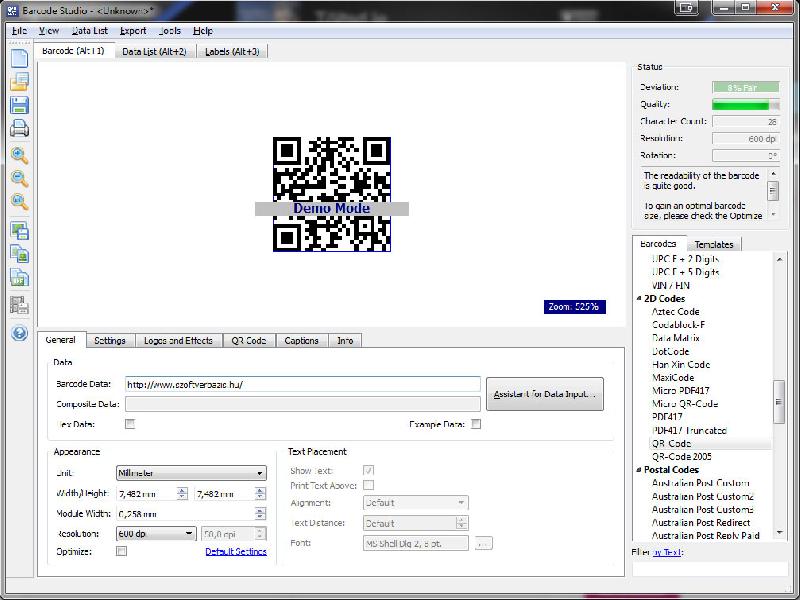Select MaxiCode in the list
The height and width of the screenshot is (600, 800).
point(673,378)
